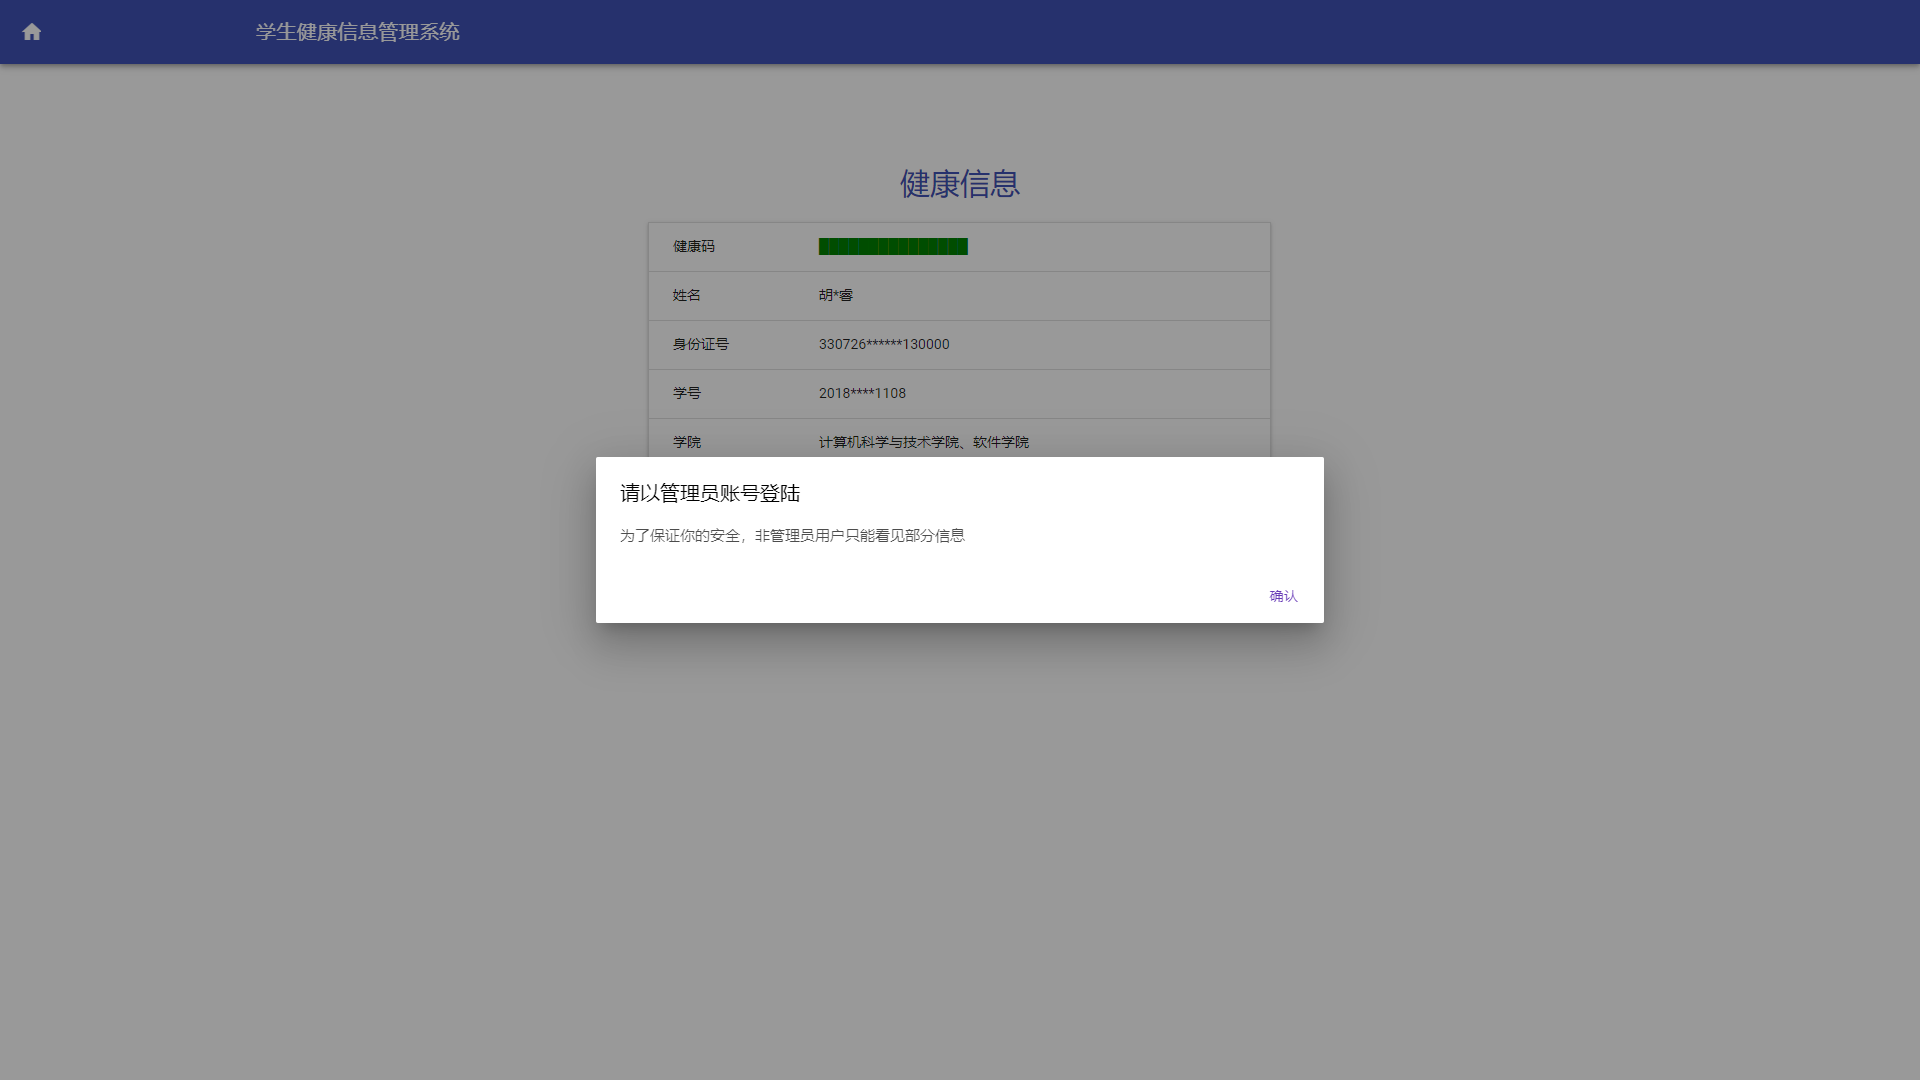Viewport: 1920px width, 1080px height.
Task: Click the characters 管理系统 in header title
Action: tap(419, 32)
